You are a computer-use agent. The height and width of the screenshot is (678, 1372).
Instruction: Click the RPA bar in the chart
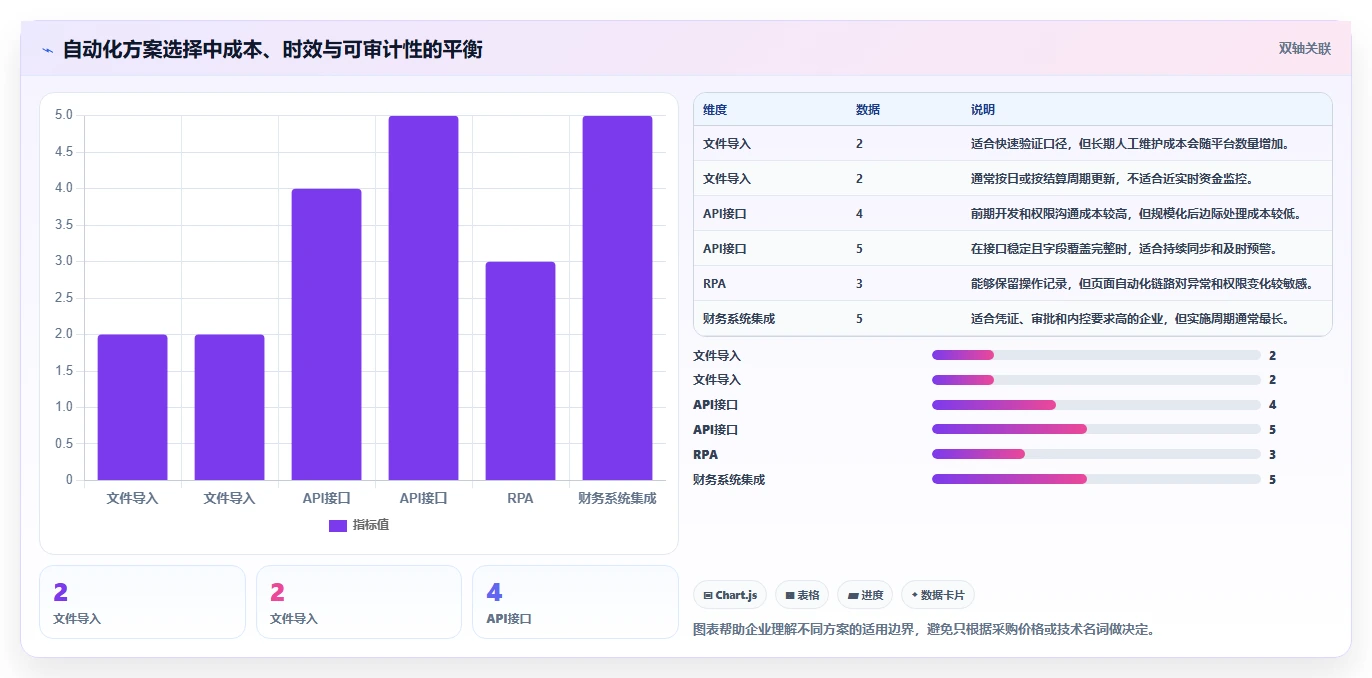pyautogui.click(x=520, y=371)
